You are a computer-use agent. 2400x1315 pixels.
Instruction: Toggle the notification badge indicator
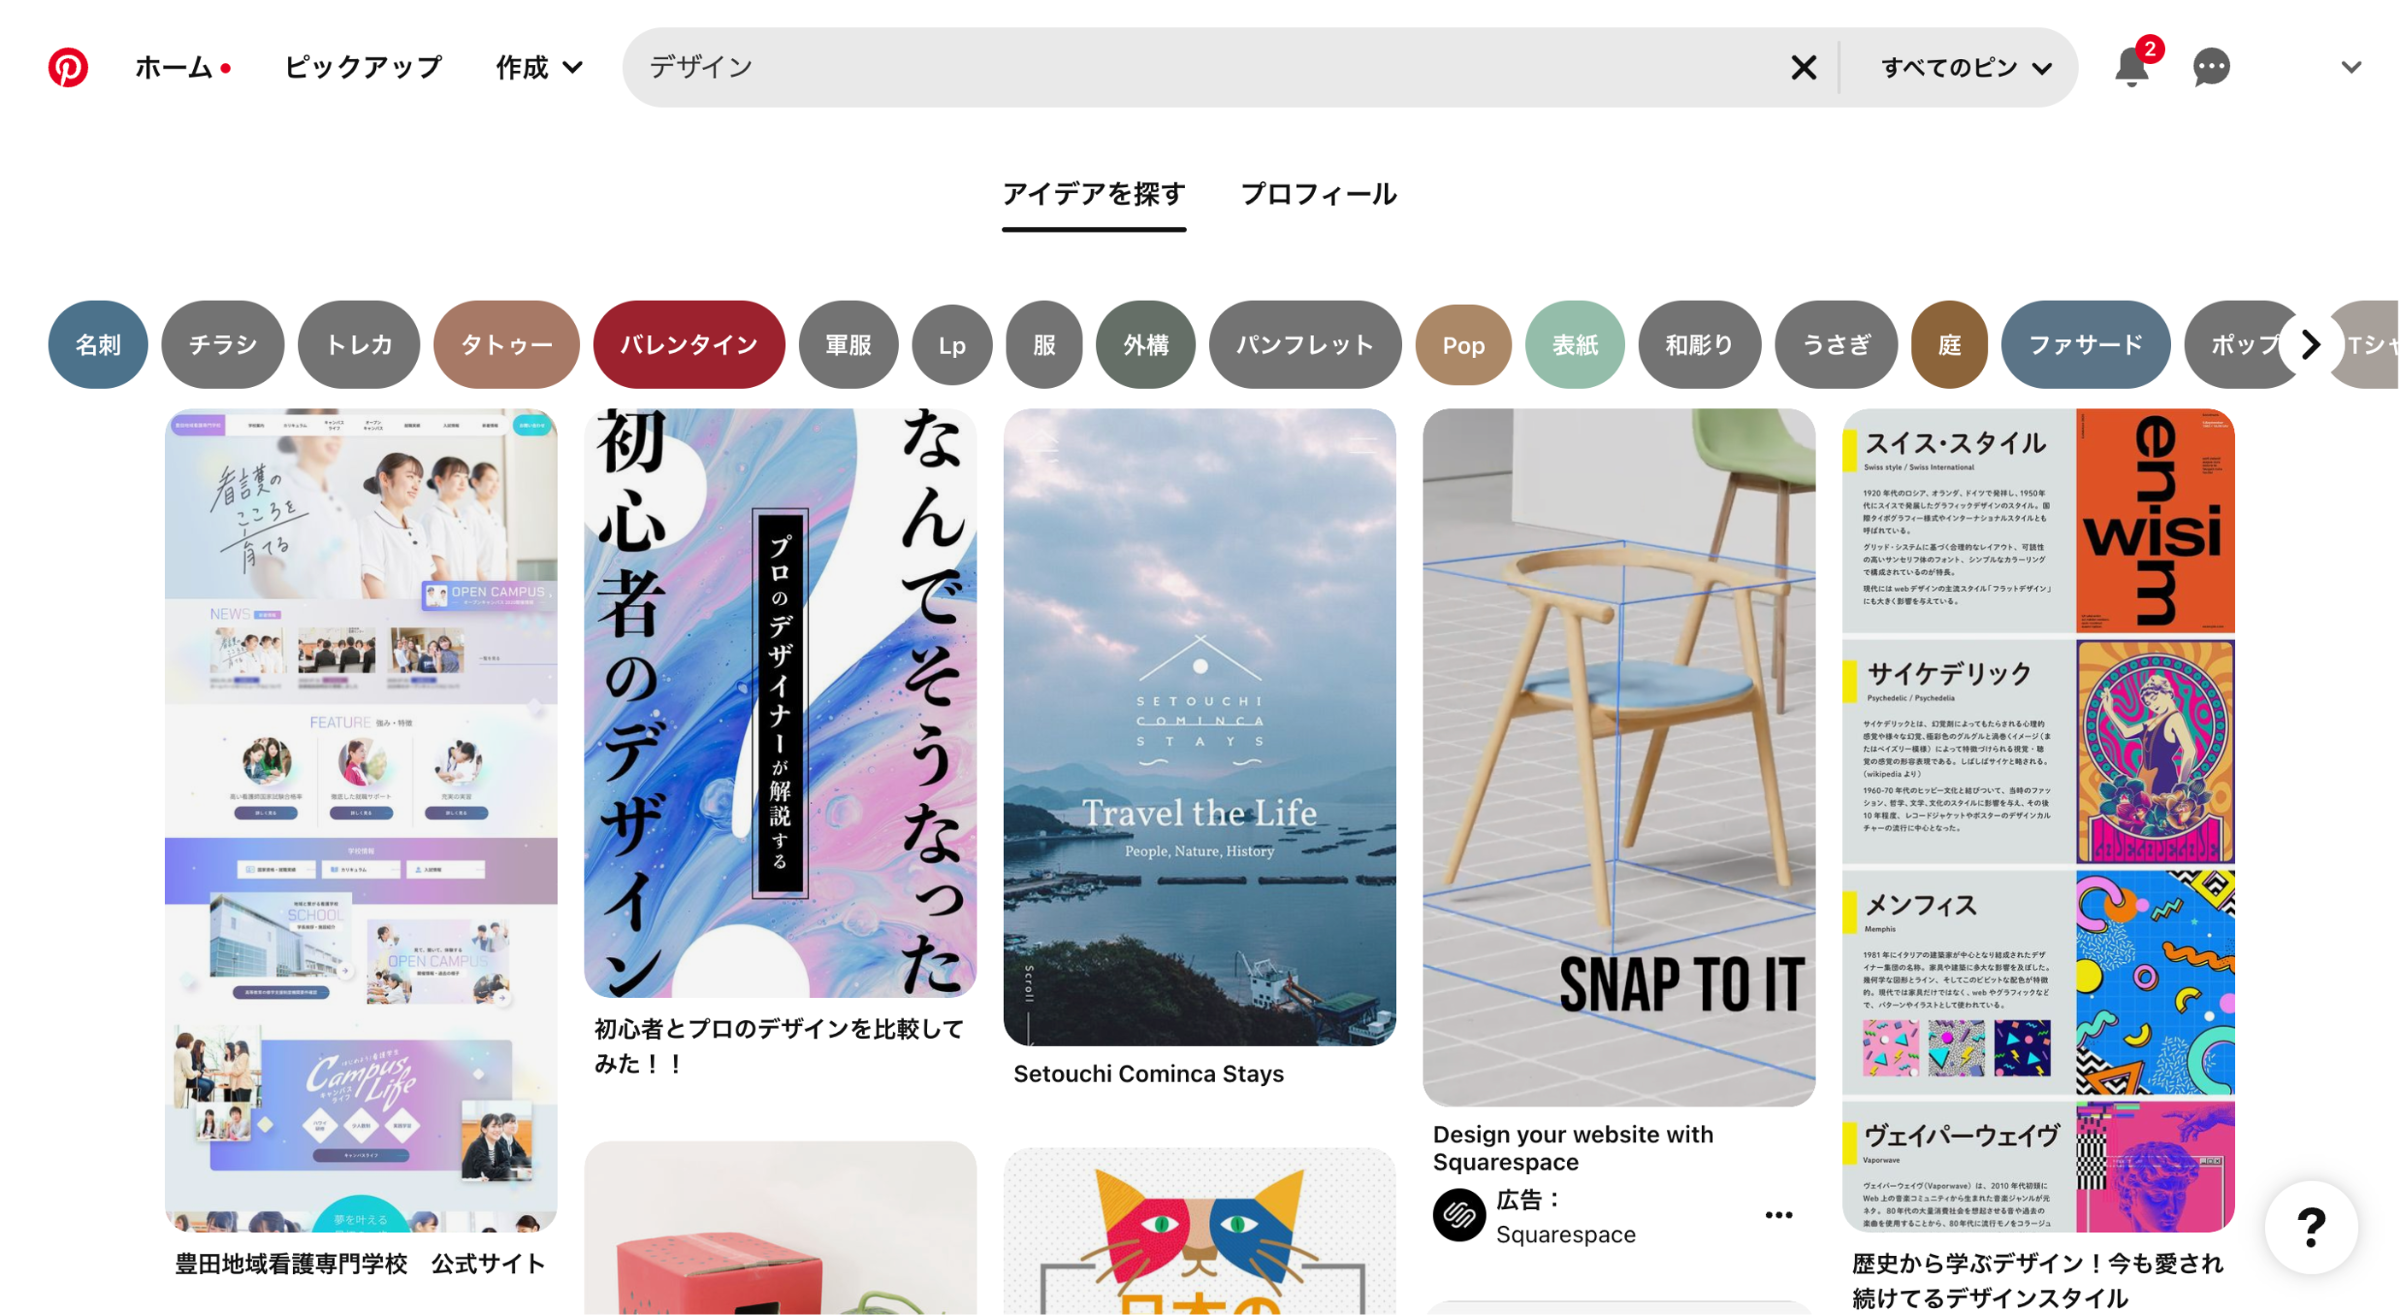(x=2151, y=49)
